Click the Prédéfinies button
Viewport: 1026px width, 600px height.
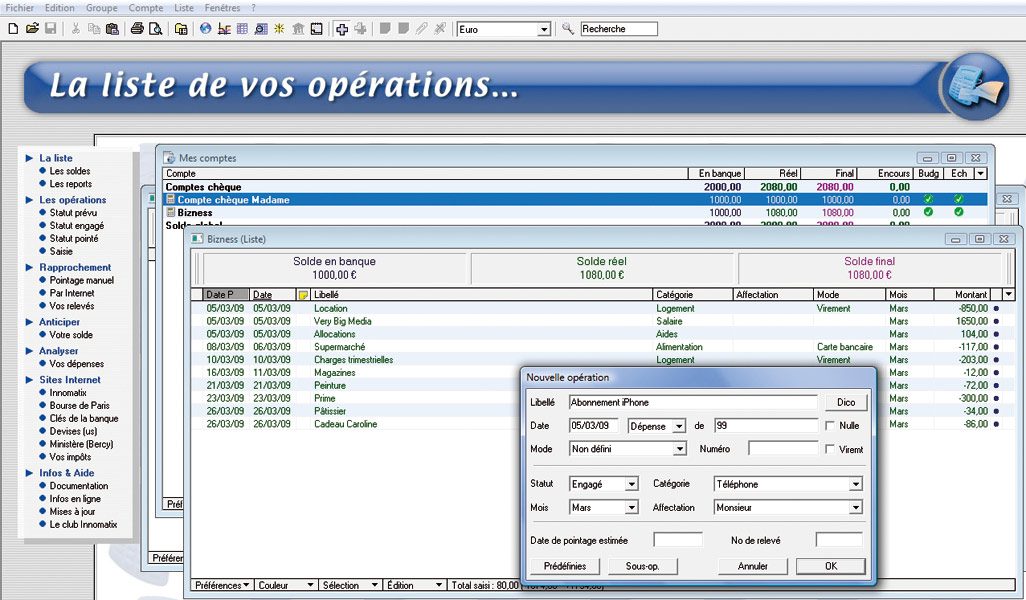[x=565, y=566]
